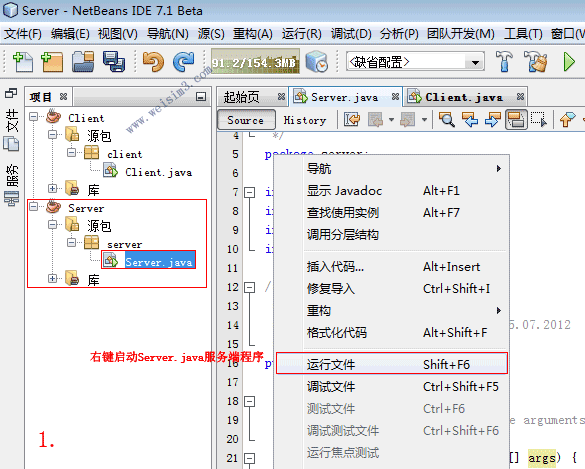The height and width of the screenshot is (469, 585).
Task: Click the Undo arrow icon
Action: pyautogui.click(x=153, y=62)
